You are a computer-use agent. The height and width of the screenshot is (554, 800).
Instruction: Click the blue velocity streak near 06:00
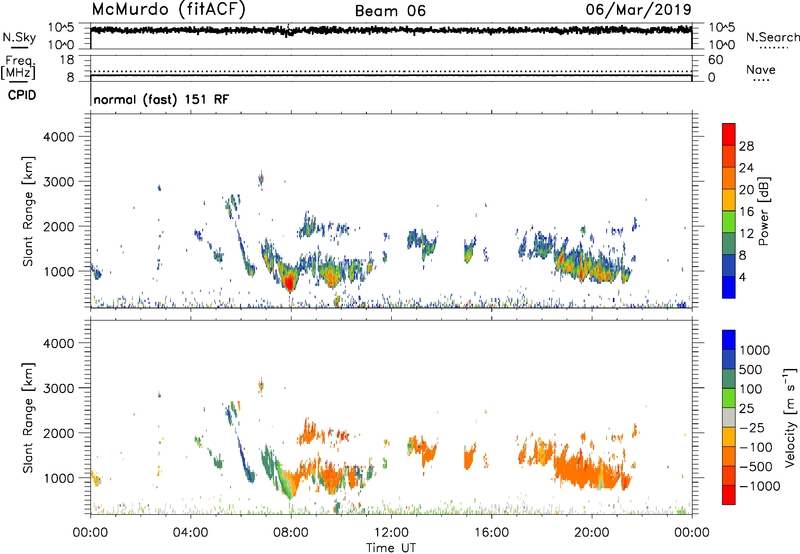point(244,458)
